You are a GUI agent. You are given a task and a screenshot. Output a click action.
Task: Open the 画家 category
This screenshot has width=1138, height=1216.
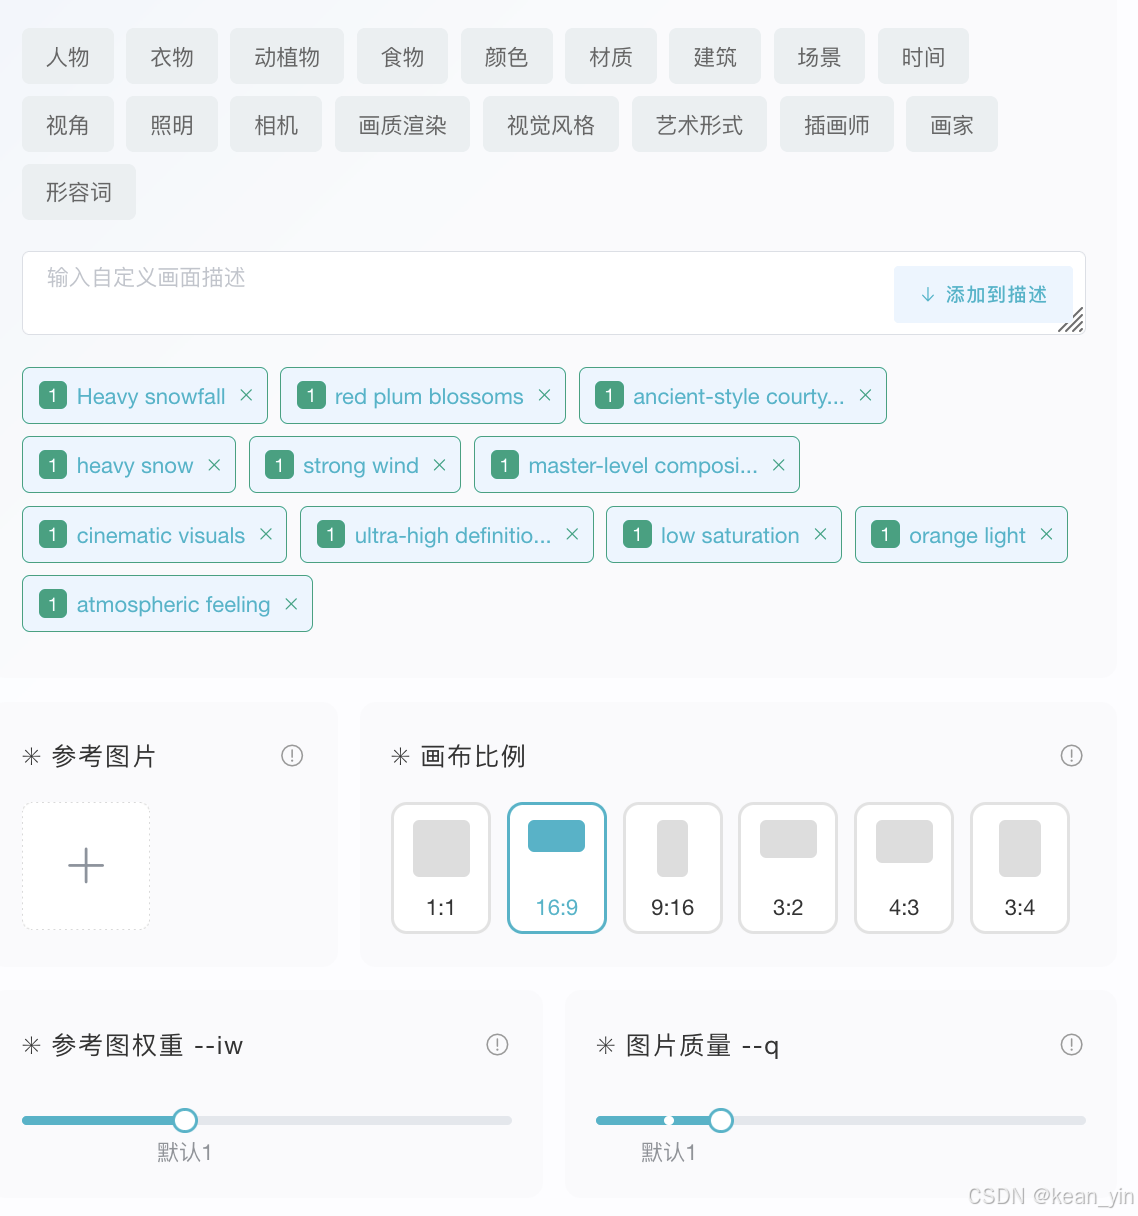coord(951,125)
